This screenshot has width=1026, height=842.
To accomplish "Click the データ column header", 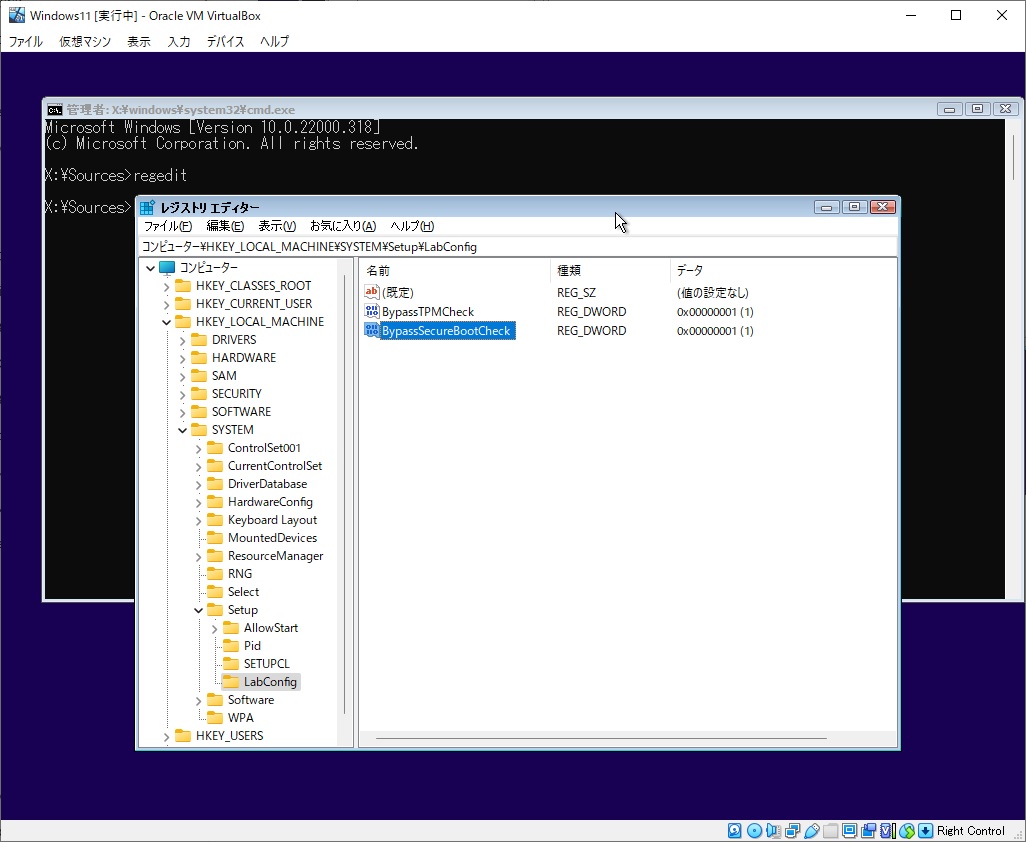I will 783,270.
